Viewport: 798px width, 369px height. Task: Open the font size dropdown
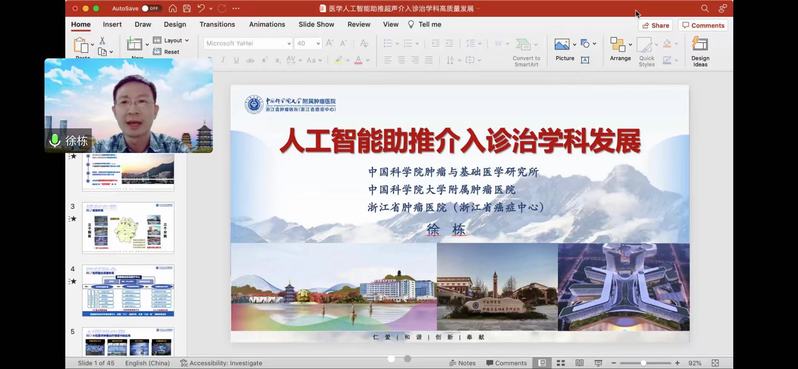click(308, 44)
